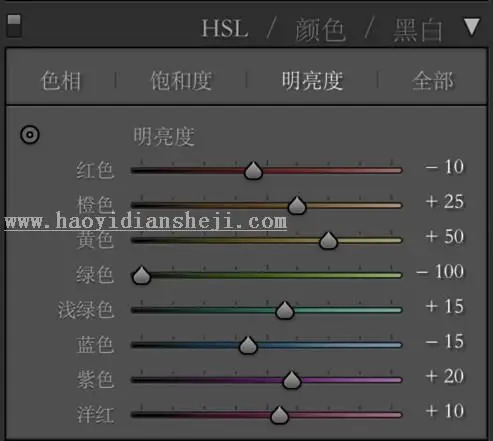Click the 明亮度 section heading above the sliders
Screen dimensions: 493x441
point(164,137)
